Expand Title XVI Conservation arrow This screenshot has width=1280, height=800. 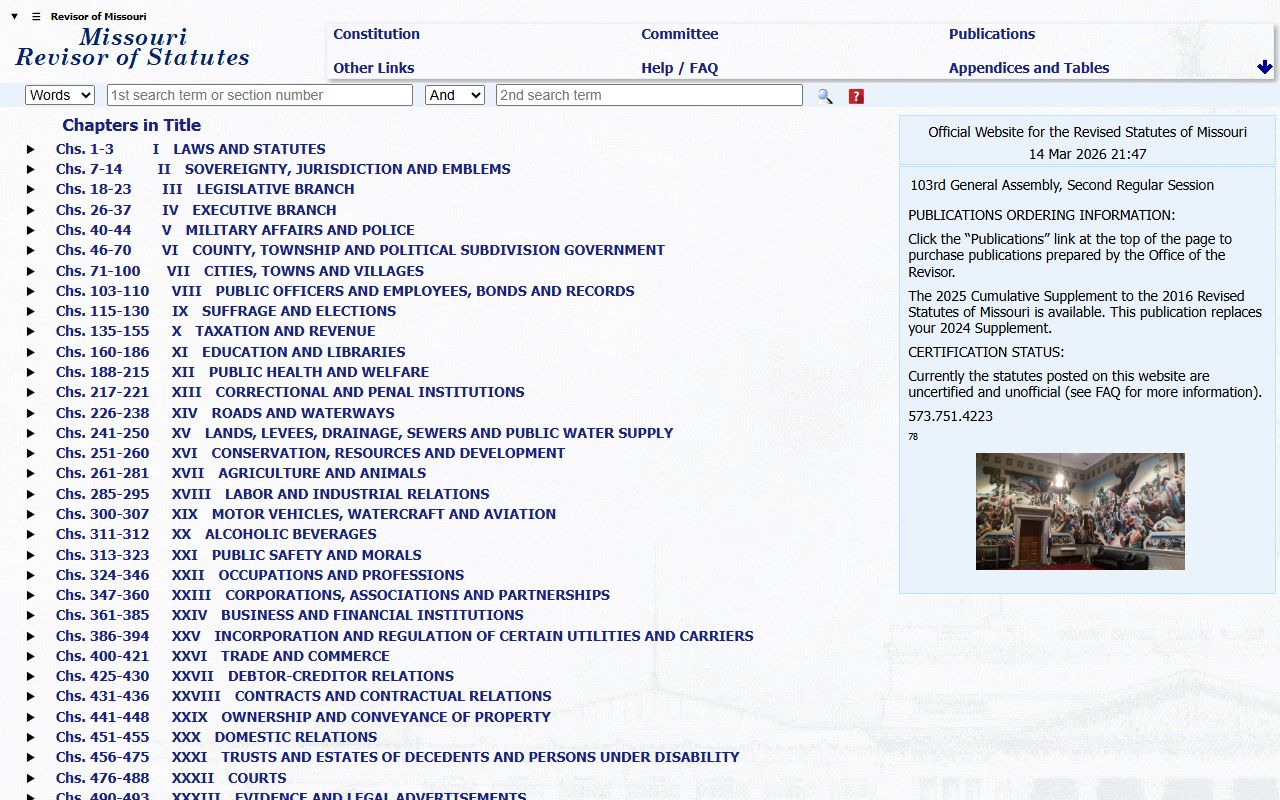pos(31,453)
